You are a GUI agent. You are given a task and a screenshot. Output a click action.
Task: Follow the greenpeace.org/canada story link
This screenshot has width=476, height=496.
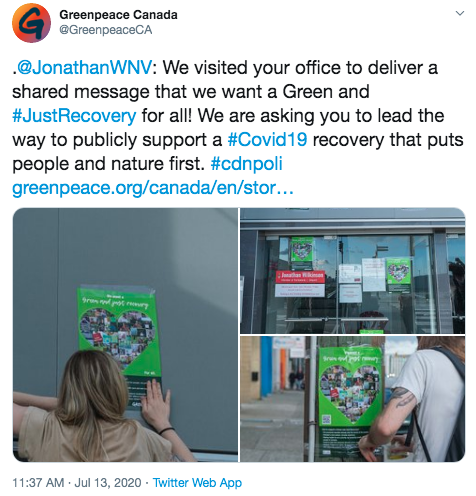point(153,188)
